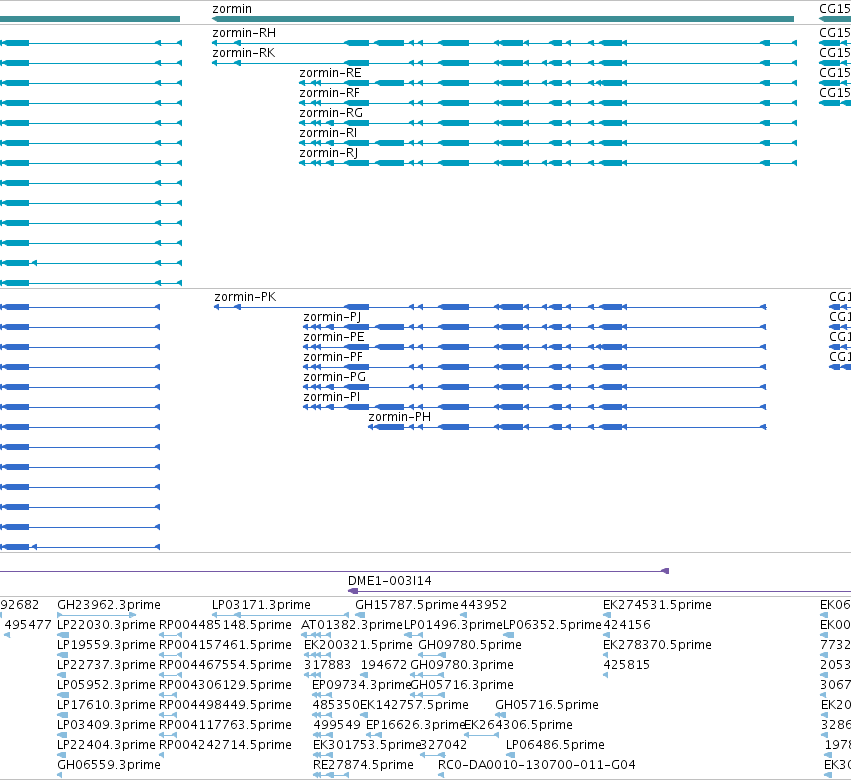Click the RP004306129.5prime label

[x=225, y=685]
